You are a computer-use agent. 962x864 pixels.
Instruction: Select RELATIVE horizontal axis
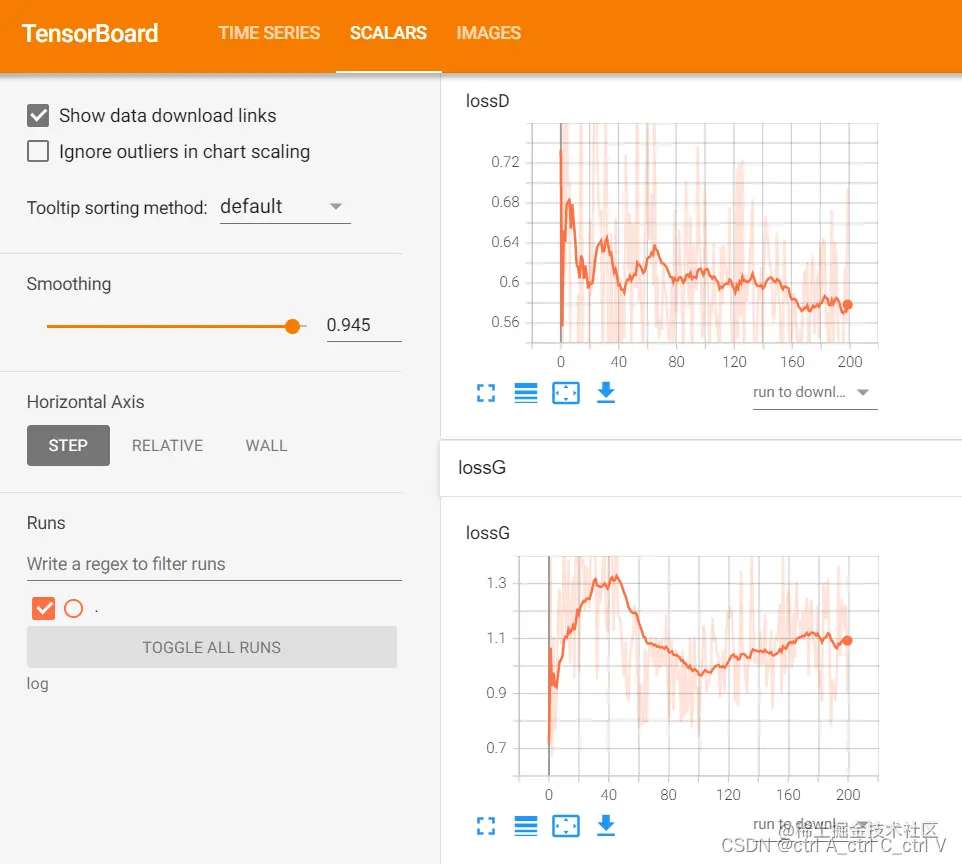(167, 446)
